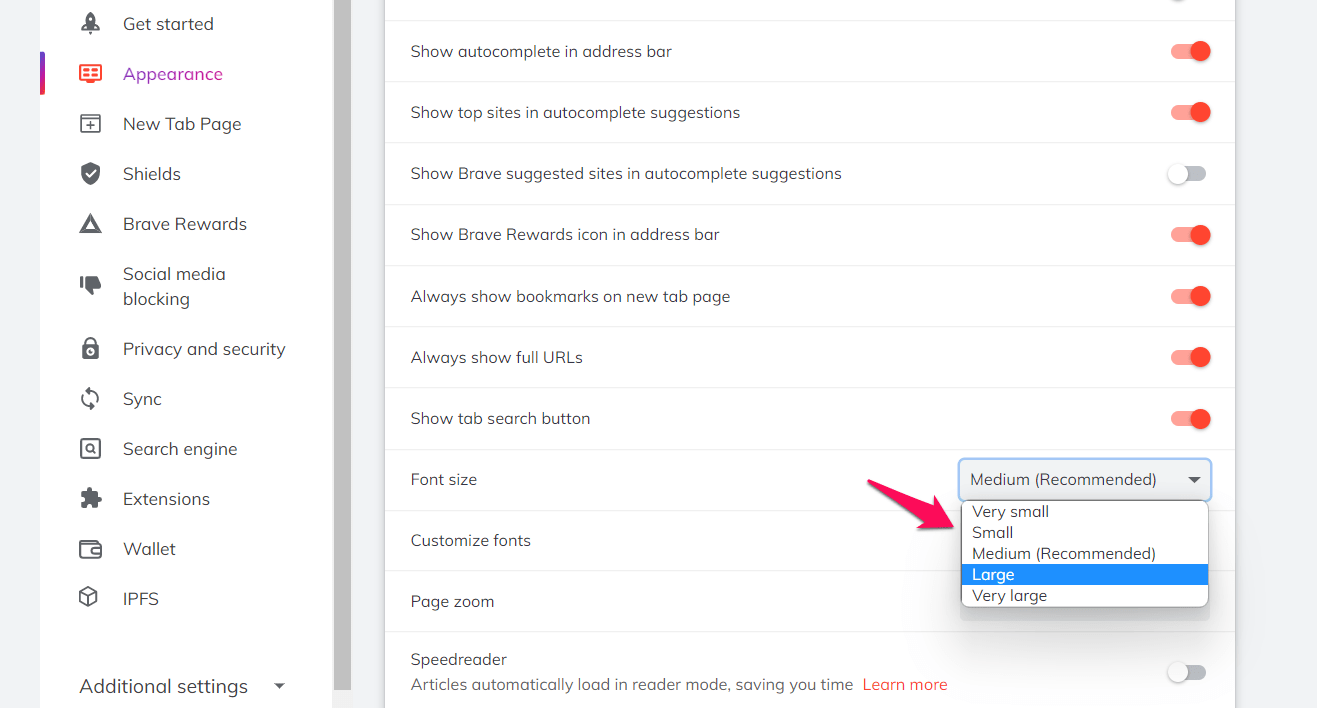This screenshot has width=1317, height=708.
Task: Switch to the New Tab Page section
Action: 182,123
